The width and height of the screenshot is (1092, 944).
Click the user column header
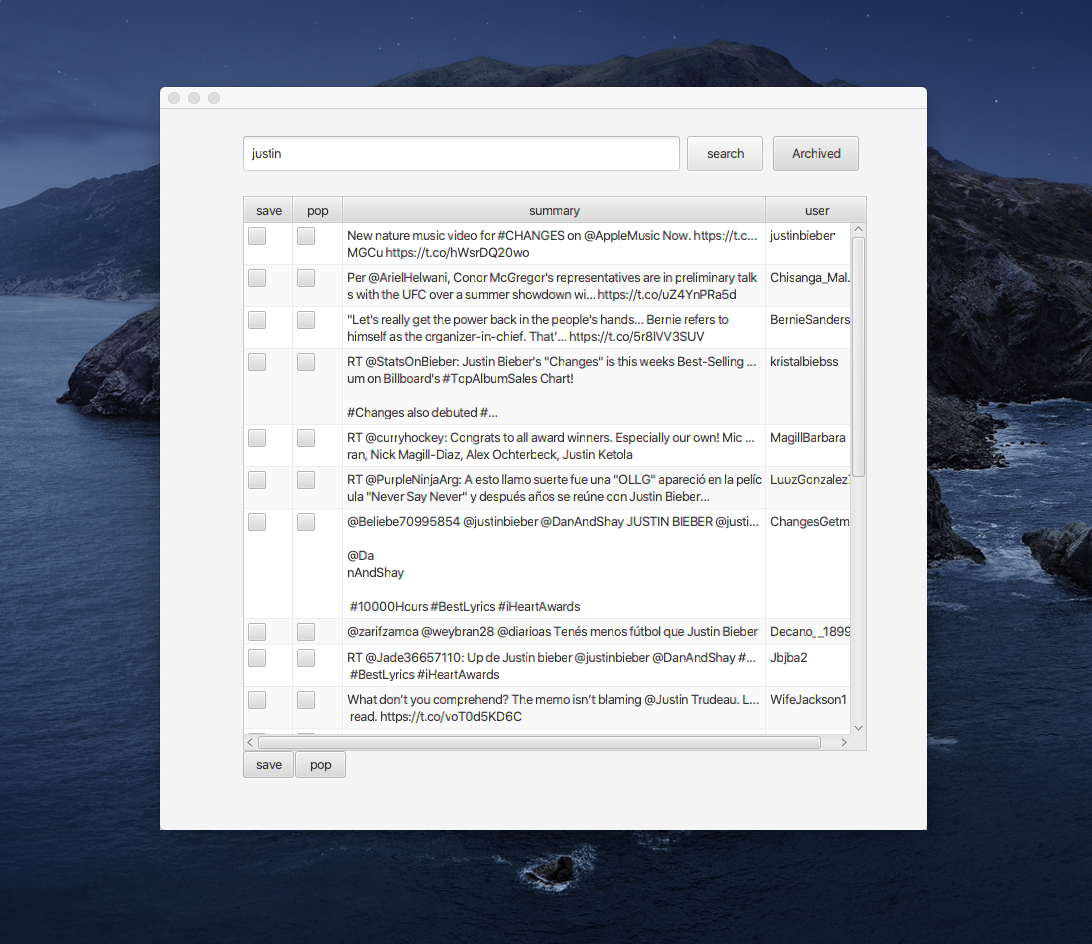click(x=816, y=210)
